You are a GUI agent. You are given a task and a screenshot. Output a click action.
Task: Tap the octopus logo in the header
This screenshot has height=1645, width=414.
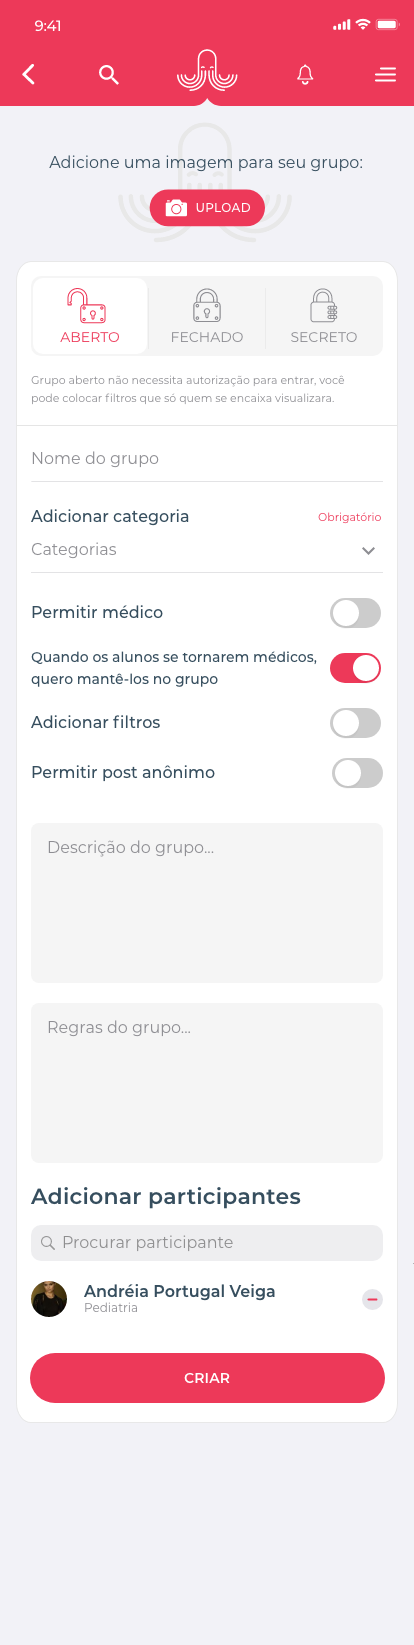coord(207,72)
